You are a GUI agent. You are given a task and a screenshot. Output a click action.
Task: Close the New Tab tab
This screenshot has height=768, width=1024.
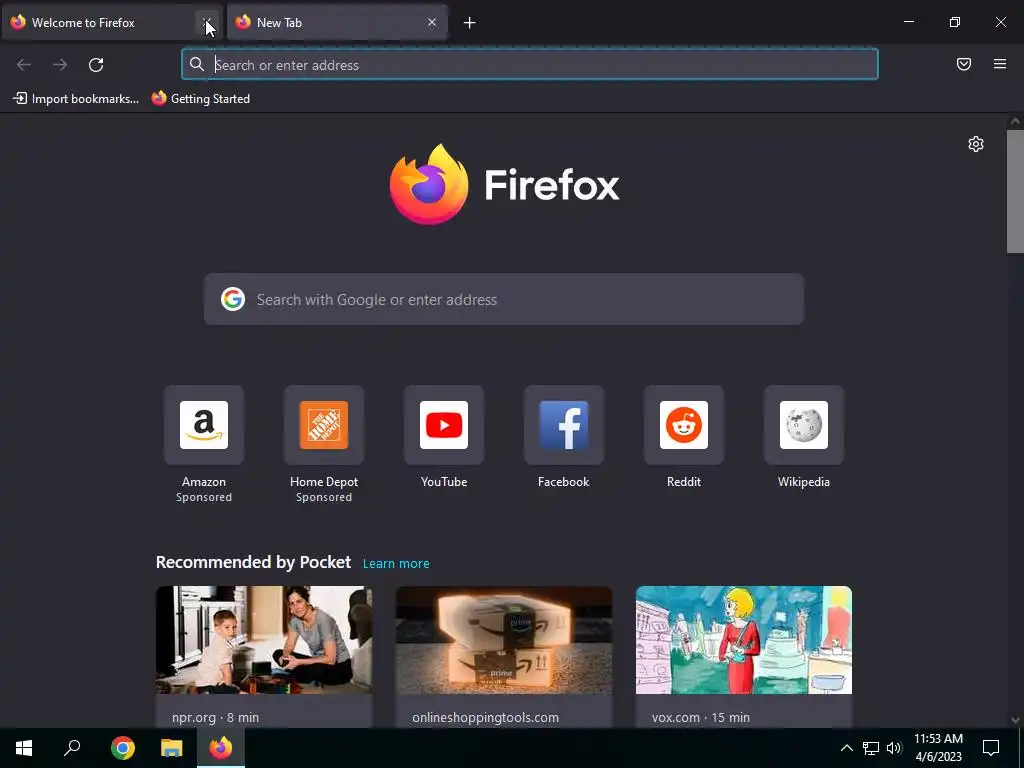coord(432,22)
